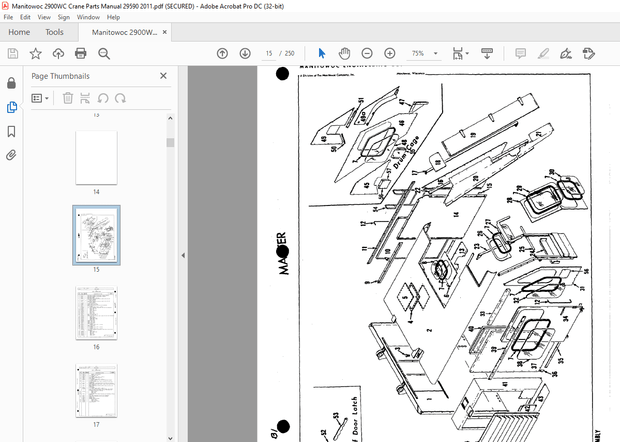Open the find text magnifier
This screenshot has width=620, height=442.
pyautogui.click(x=104, y=53)
